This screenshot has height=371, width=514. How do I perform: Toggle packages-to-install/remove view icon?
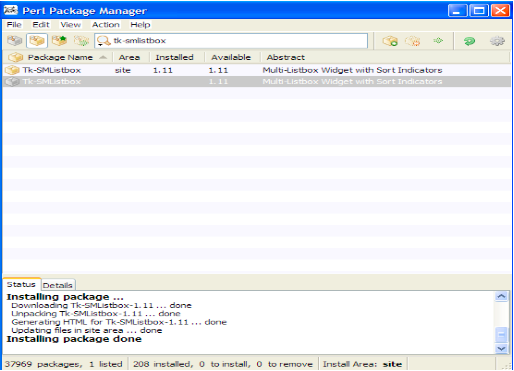point(81,41)
